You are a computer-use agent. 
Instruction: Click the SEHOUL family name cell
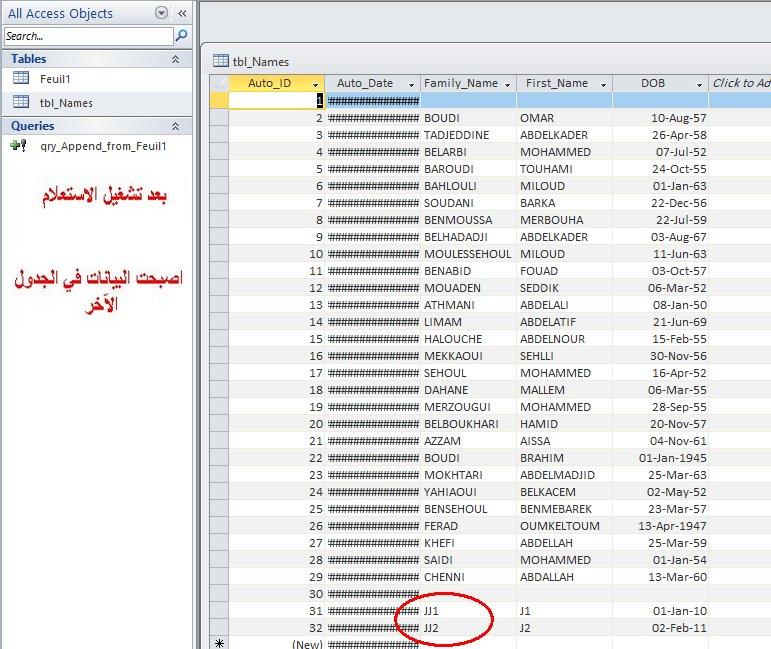click(468, 373)
